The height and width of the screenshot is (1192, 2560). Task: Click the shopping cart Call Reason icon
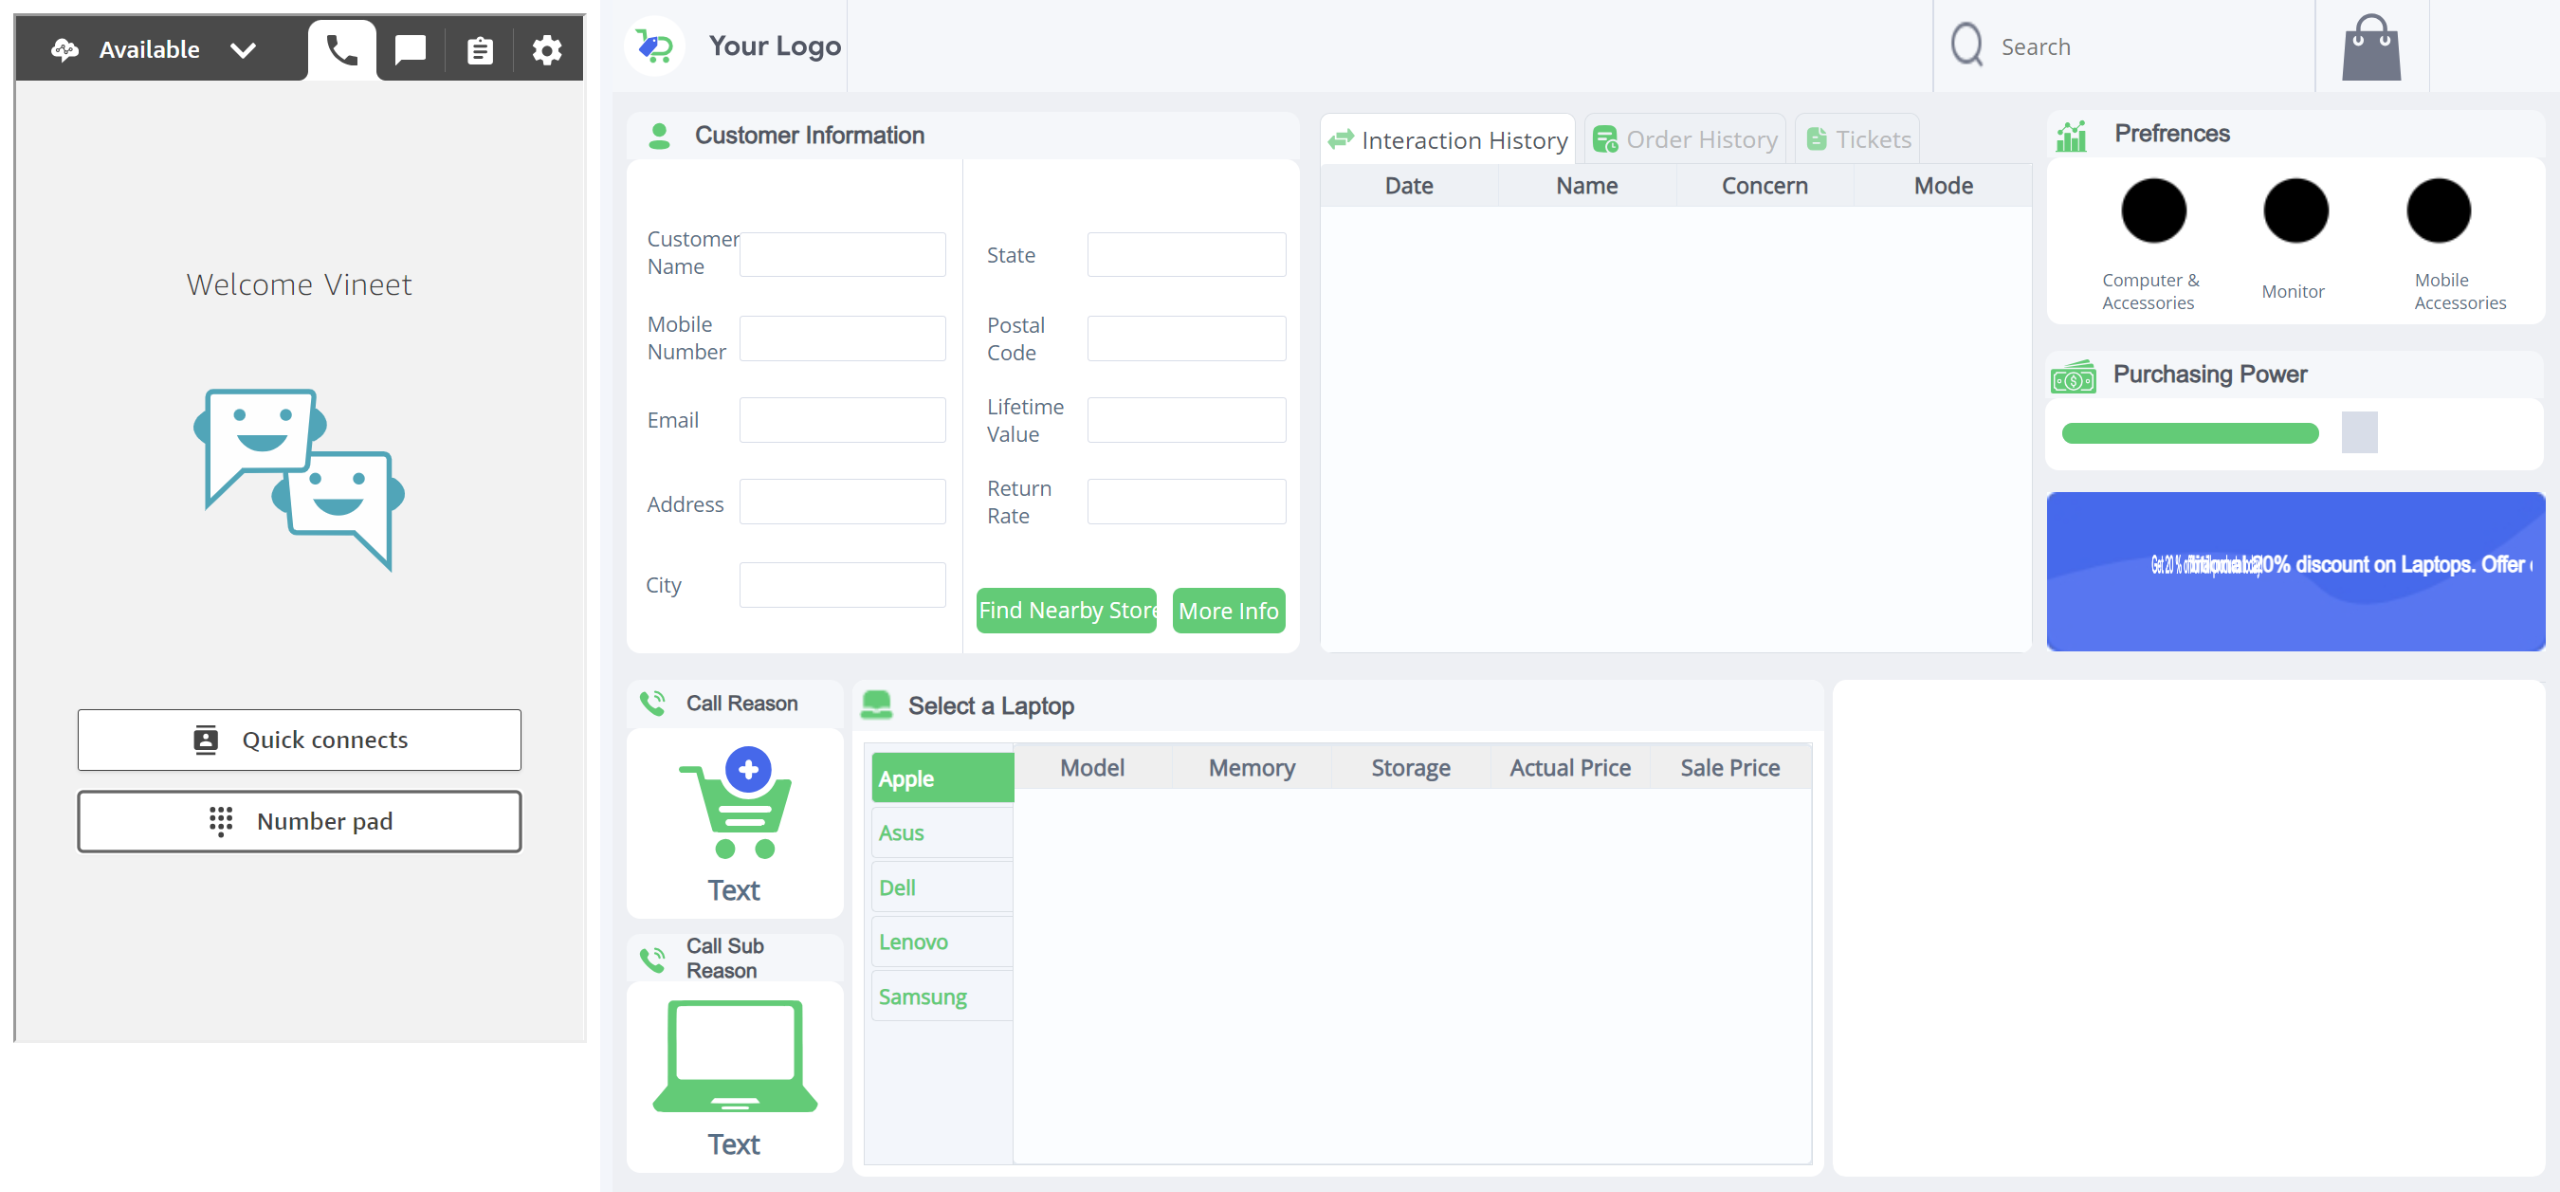click(x=735, y=803)
